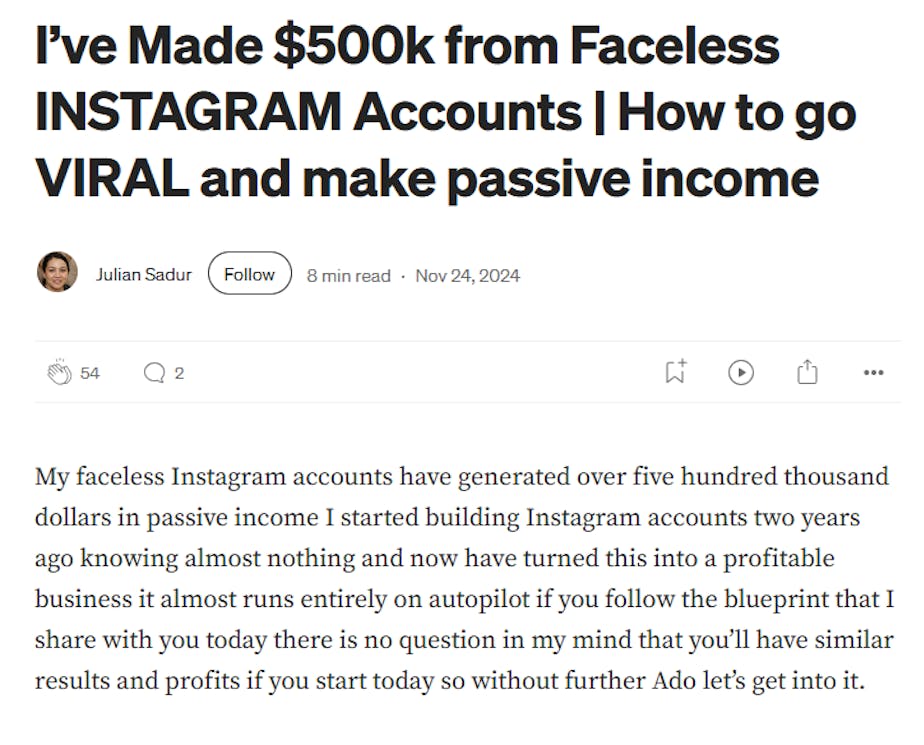
Task: Click the 8 min read label
Action: 348,275
